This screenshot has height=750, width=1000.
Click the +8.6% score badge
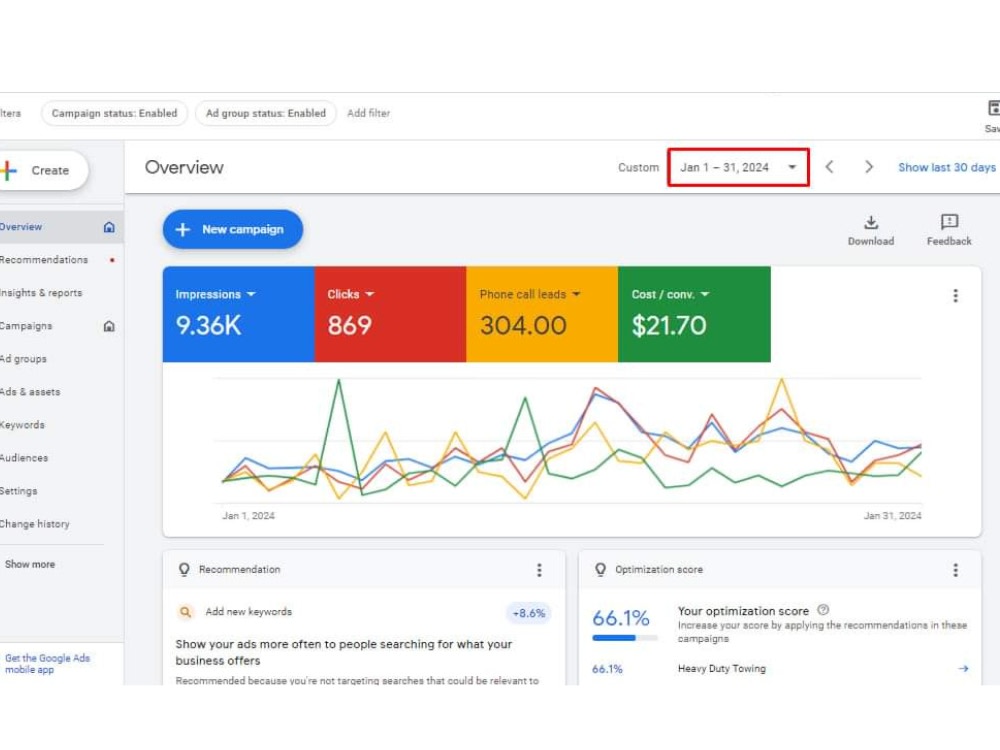[x=529, y=614]
